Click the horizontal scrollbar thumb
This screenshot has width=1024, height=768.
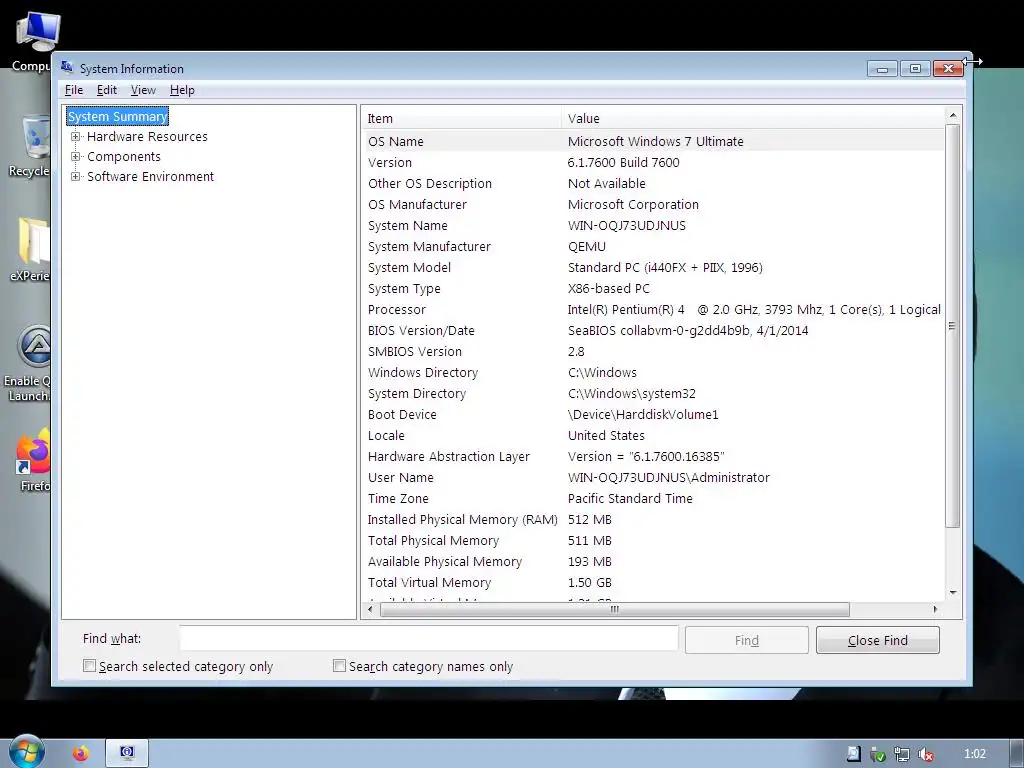pyautogui.click(x=615, y=609)
